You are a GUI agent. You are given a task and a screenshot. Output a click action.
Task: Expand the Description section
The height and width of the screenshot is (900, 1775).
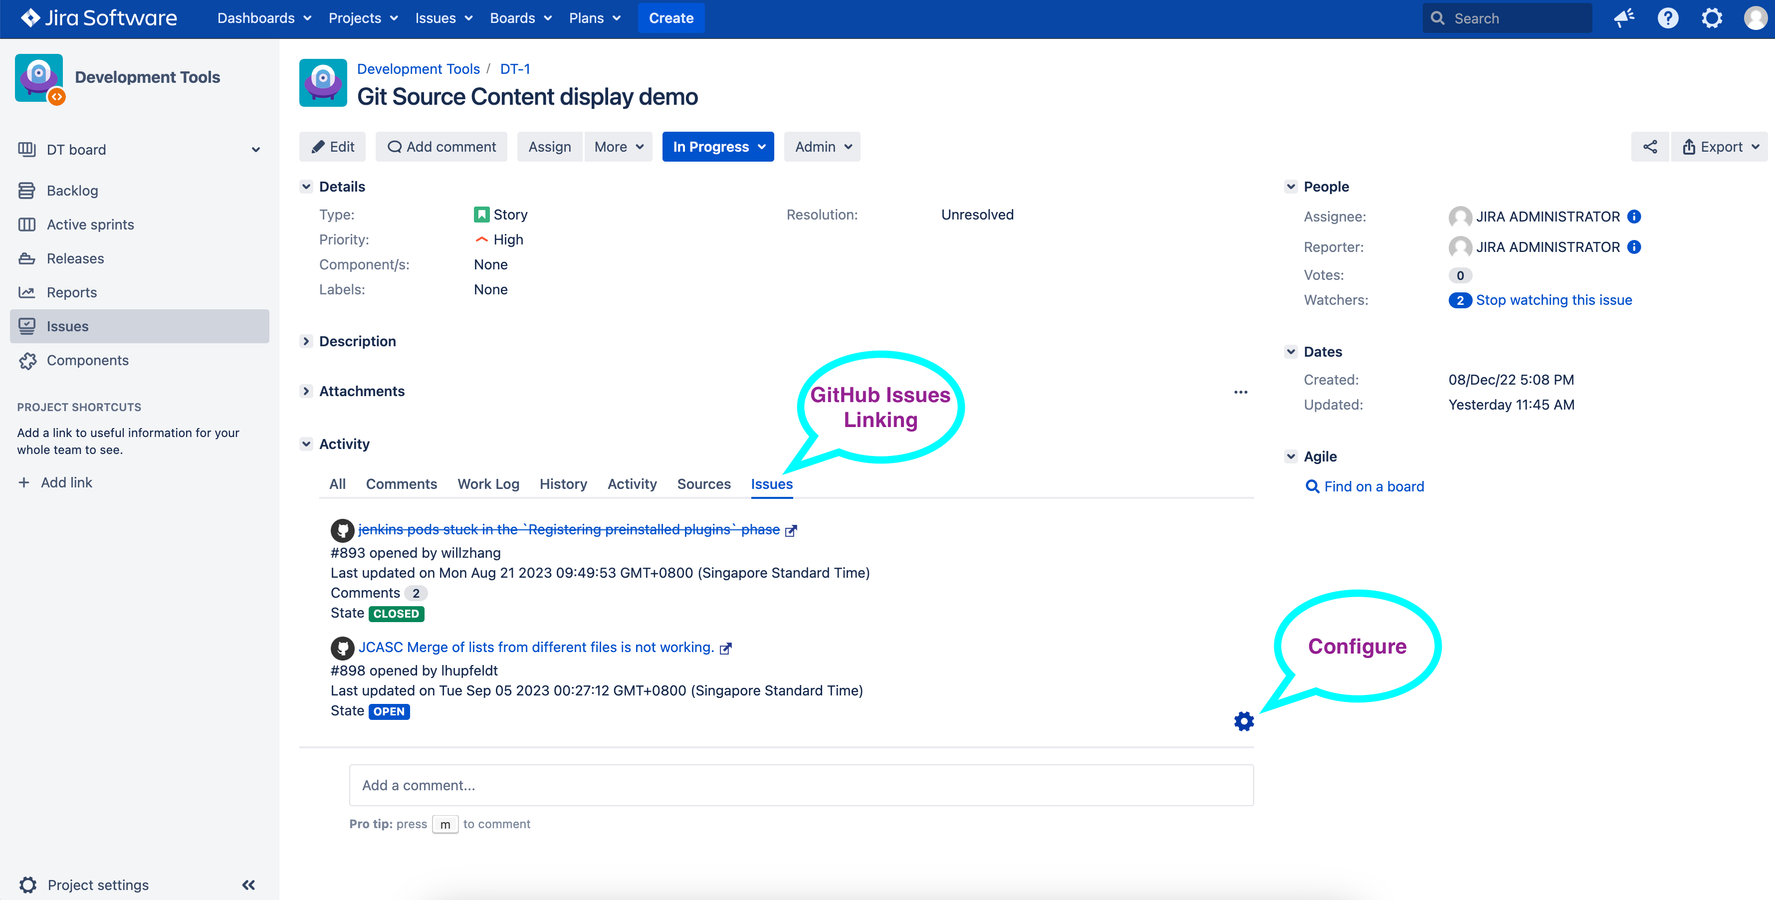(x=306, y=341)
